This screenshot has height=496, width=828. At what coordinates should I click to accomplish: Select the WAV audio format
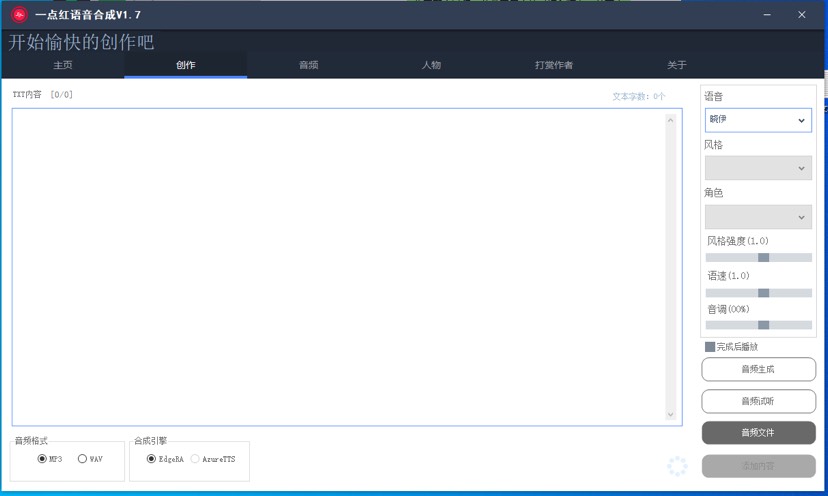[x=82, y=459]
